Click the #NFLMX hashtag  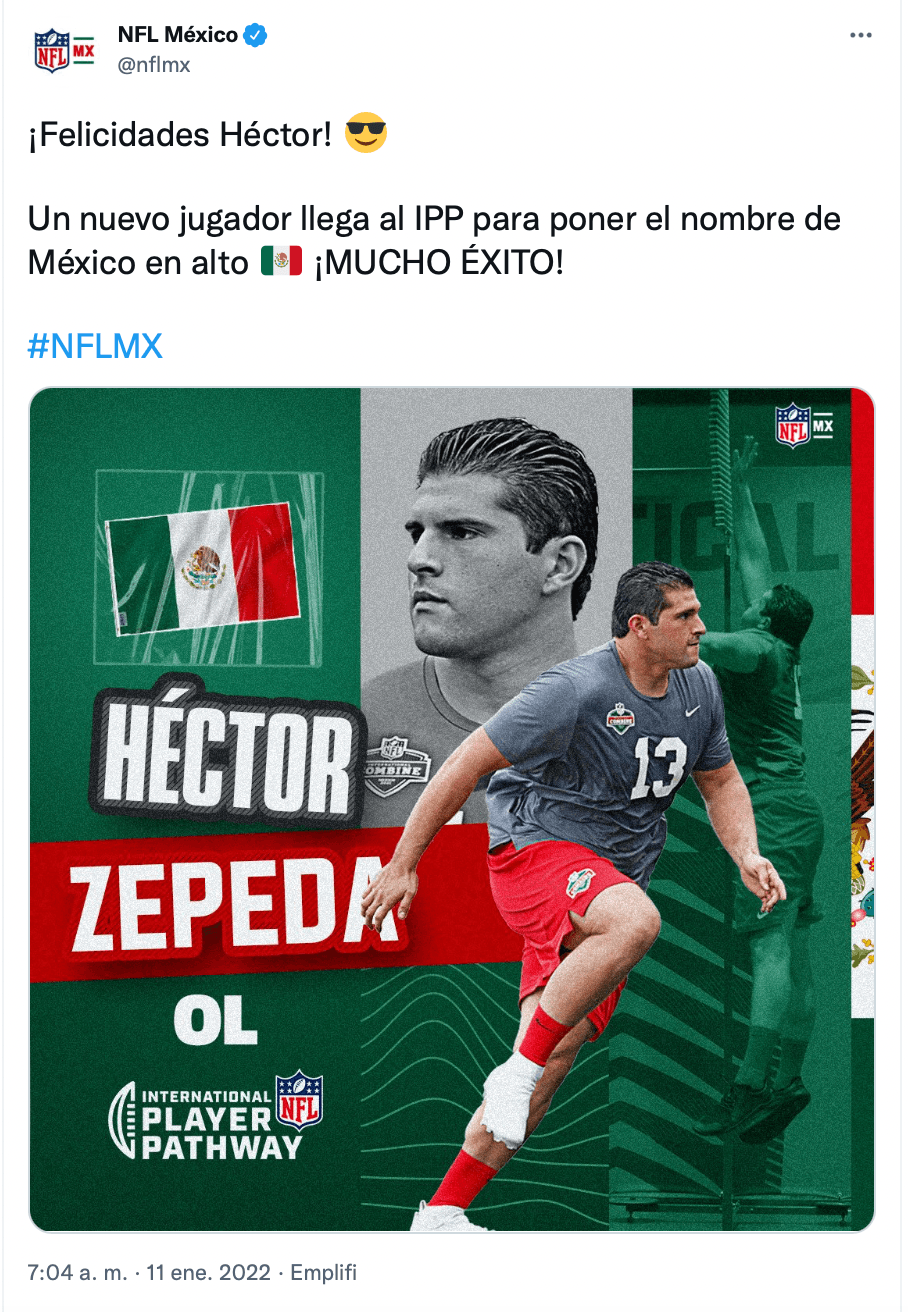tap(95, 347)
